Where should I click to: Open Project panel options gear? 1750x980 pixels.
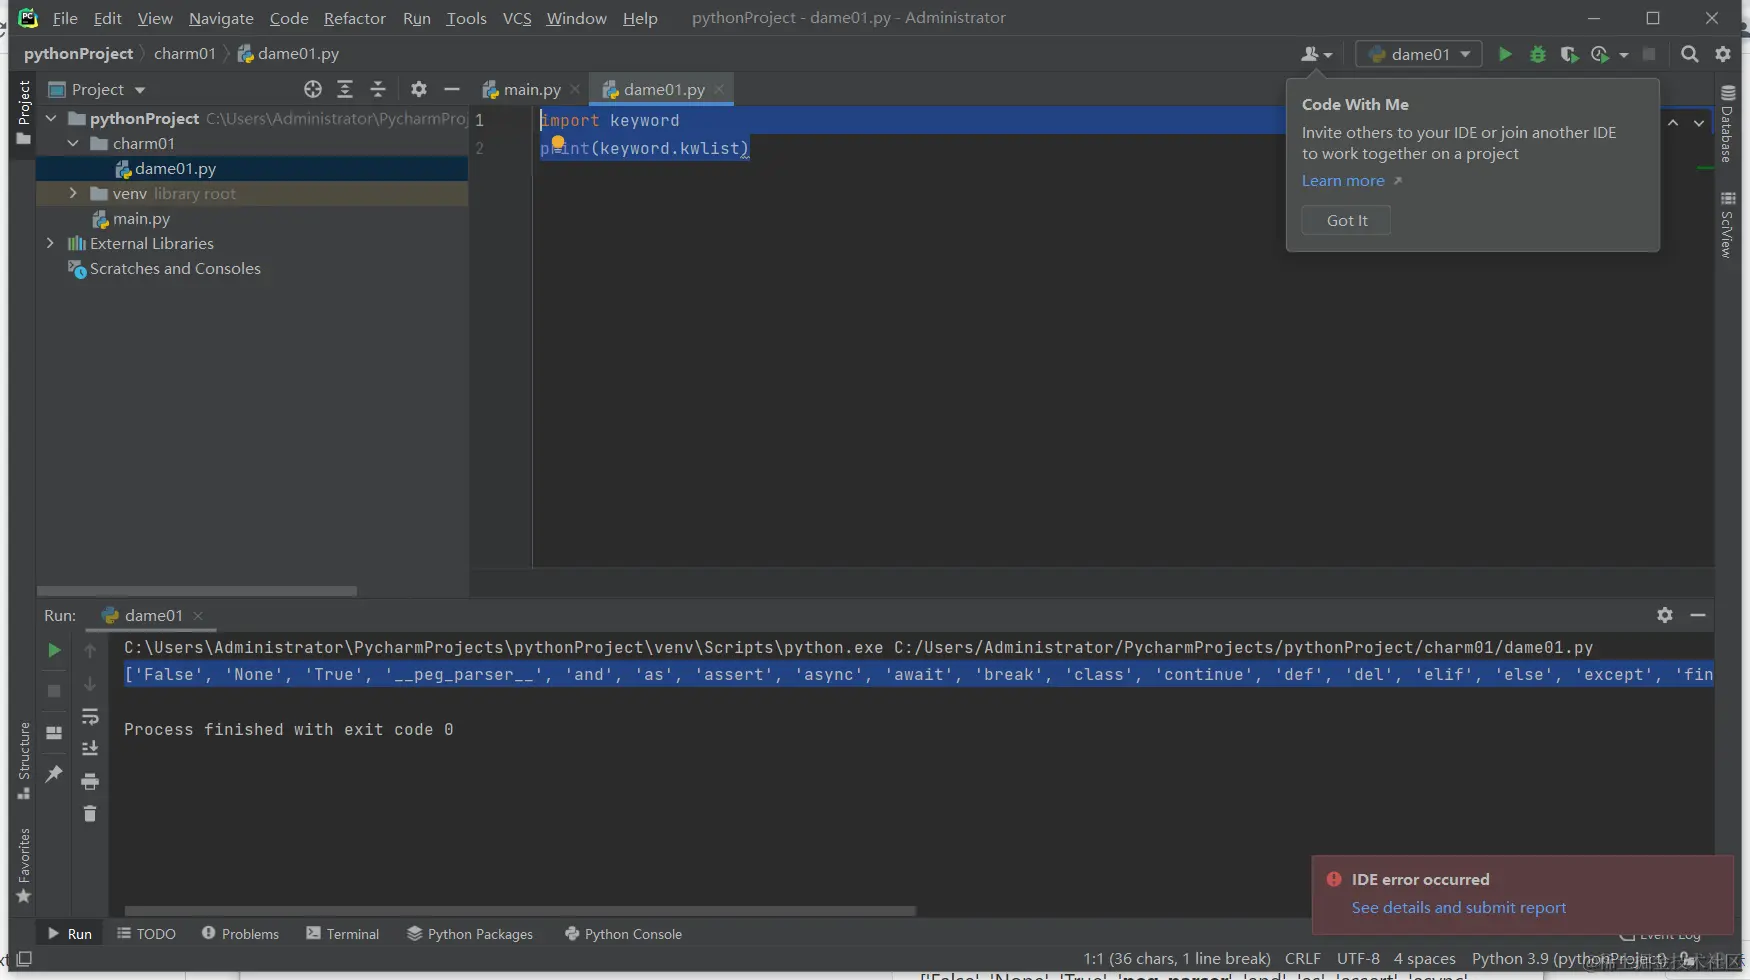tap(419, 89)
